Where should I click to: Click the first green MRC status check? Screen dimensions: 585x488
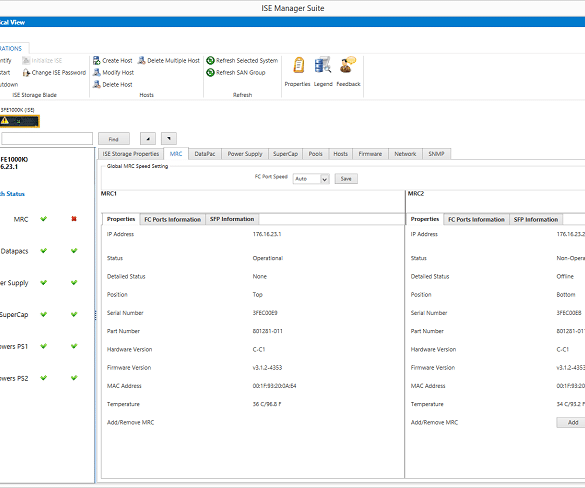[44, 219]
